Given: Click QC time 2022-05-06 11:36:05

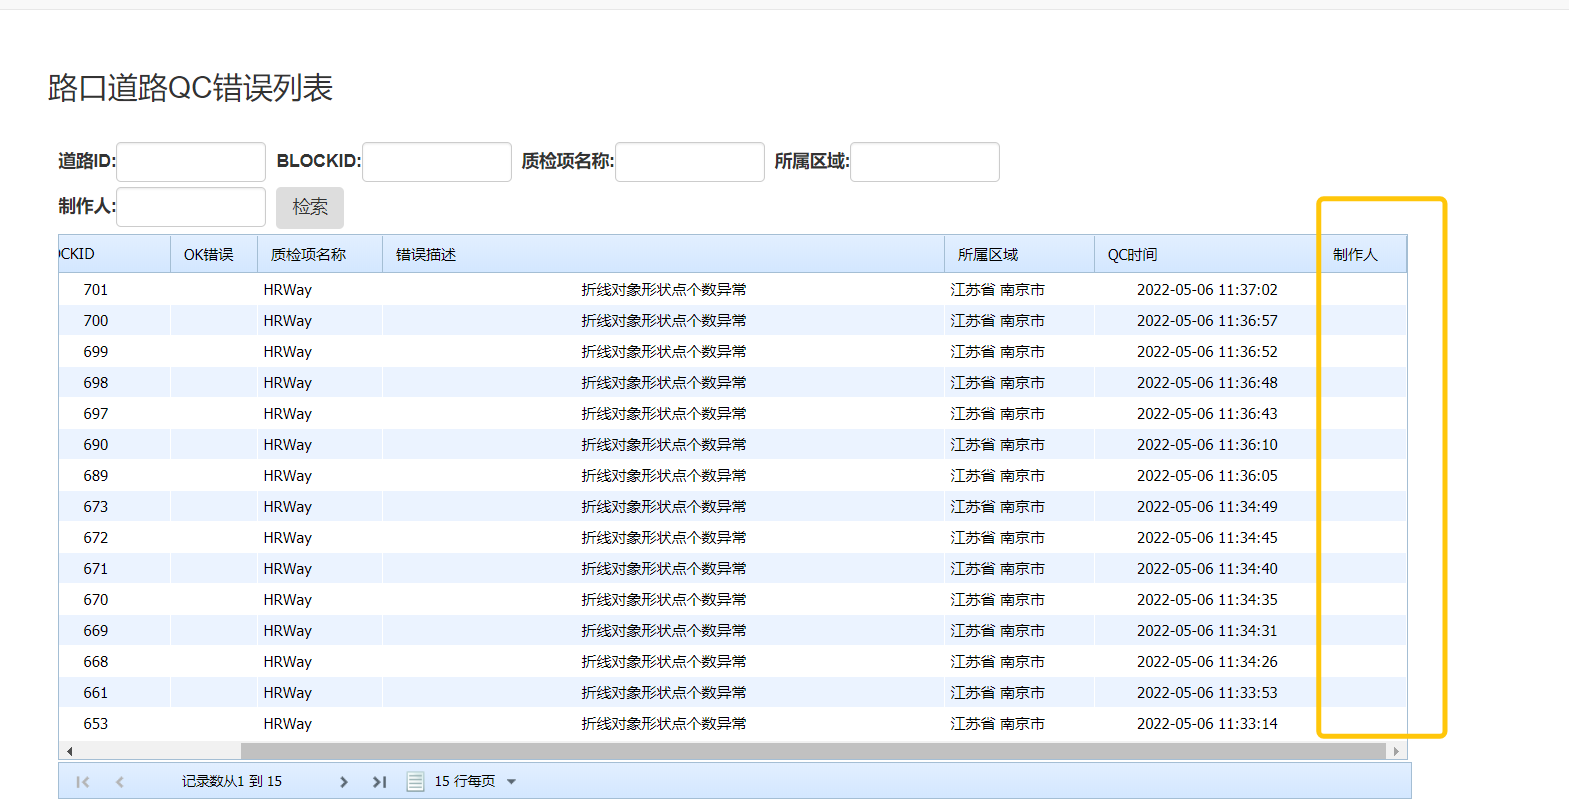Looking at the screenshot, I should coord(1207,476).
